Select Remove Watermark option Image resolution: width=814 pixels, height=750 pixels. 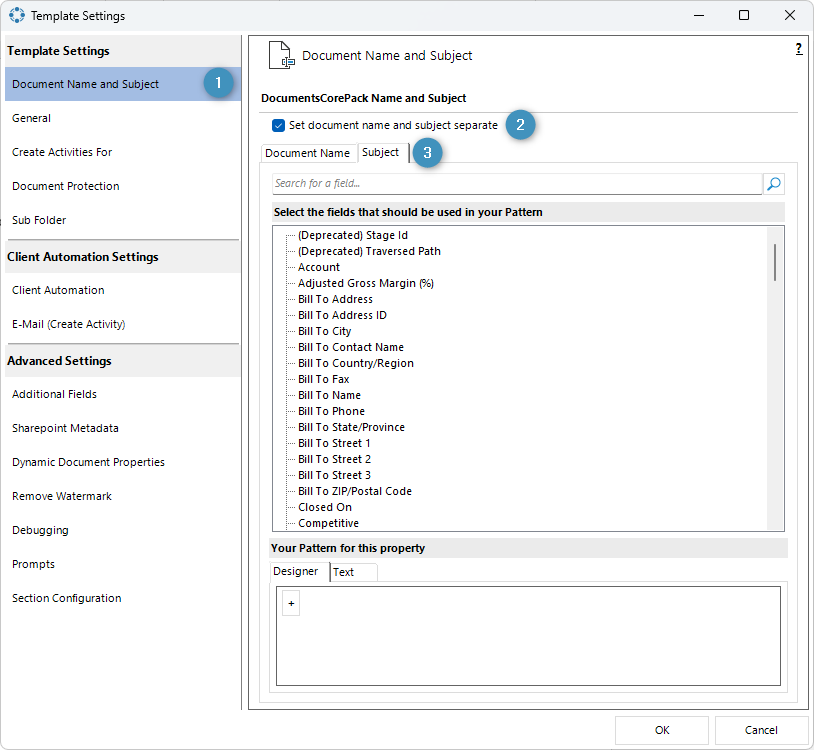point(123,496)
